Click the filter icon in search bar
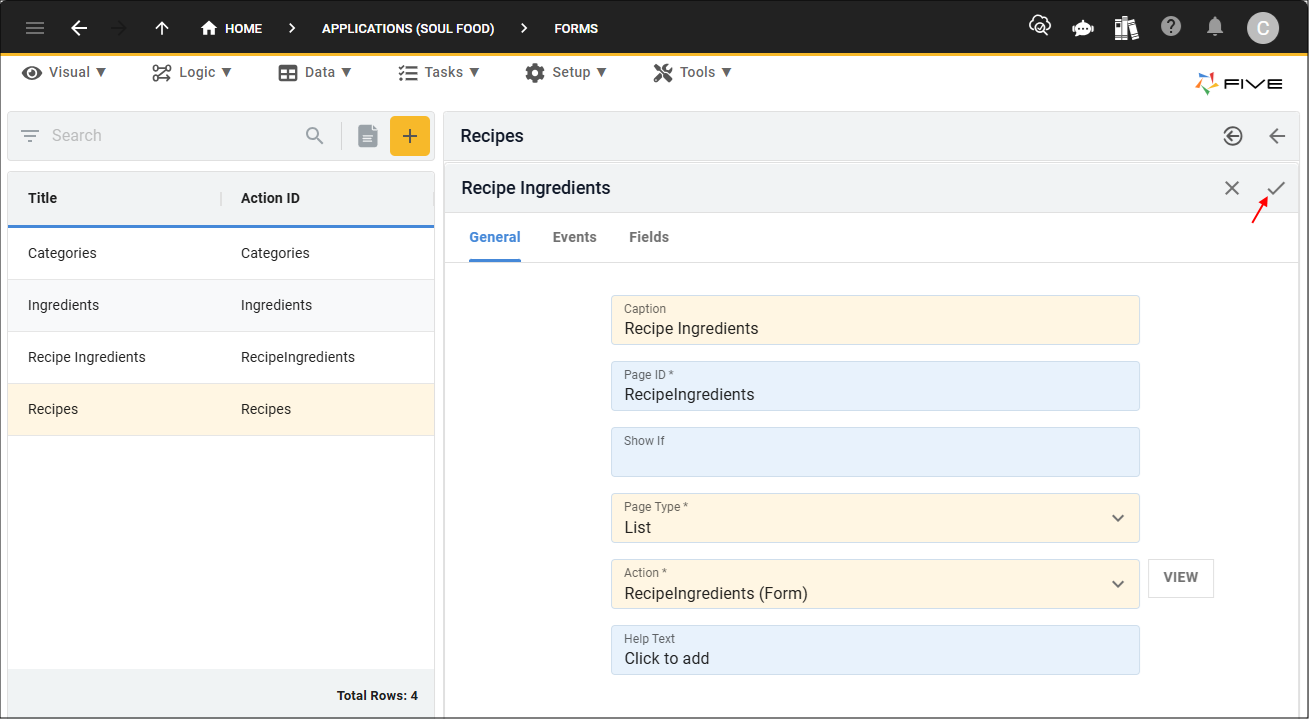This screenshot has width=1309, height=719. click(x=30, y=136)
